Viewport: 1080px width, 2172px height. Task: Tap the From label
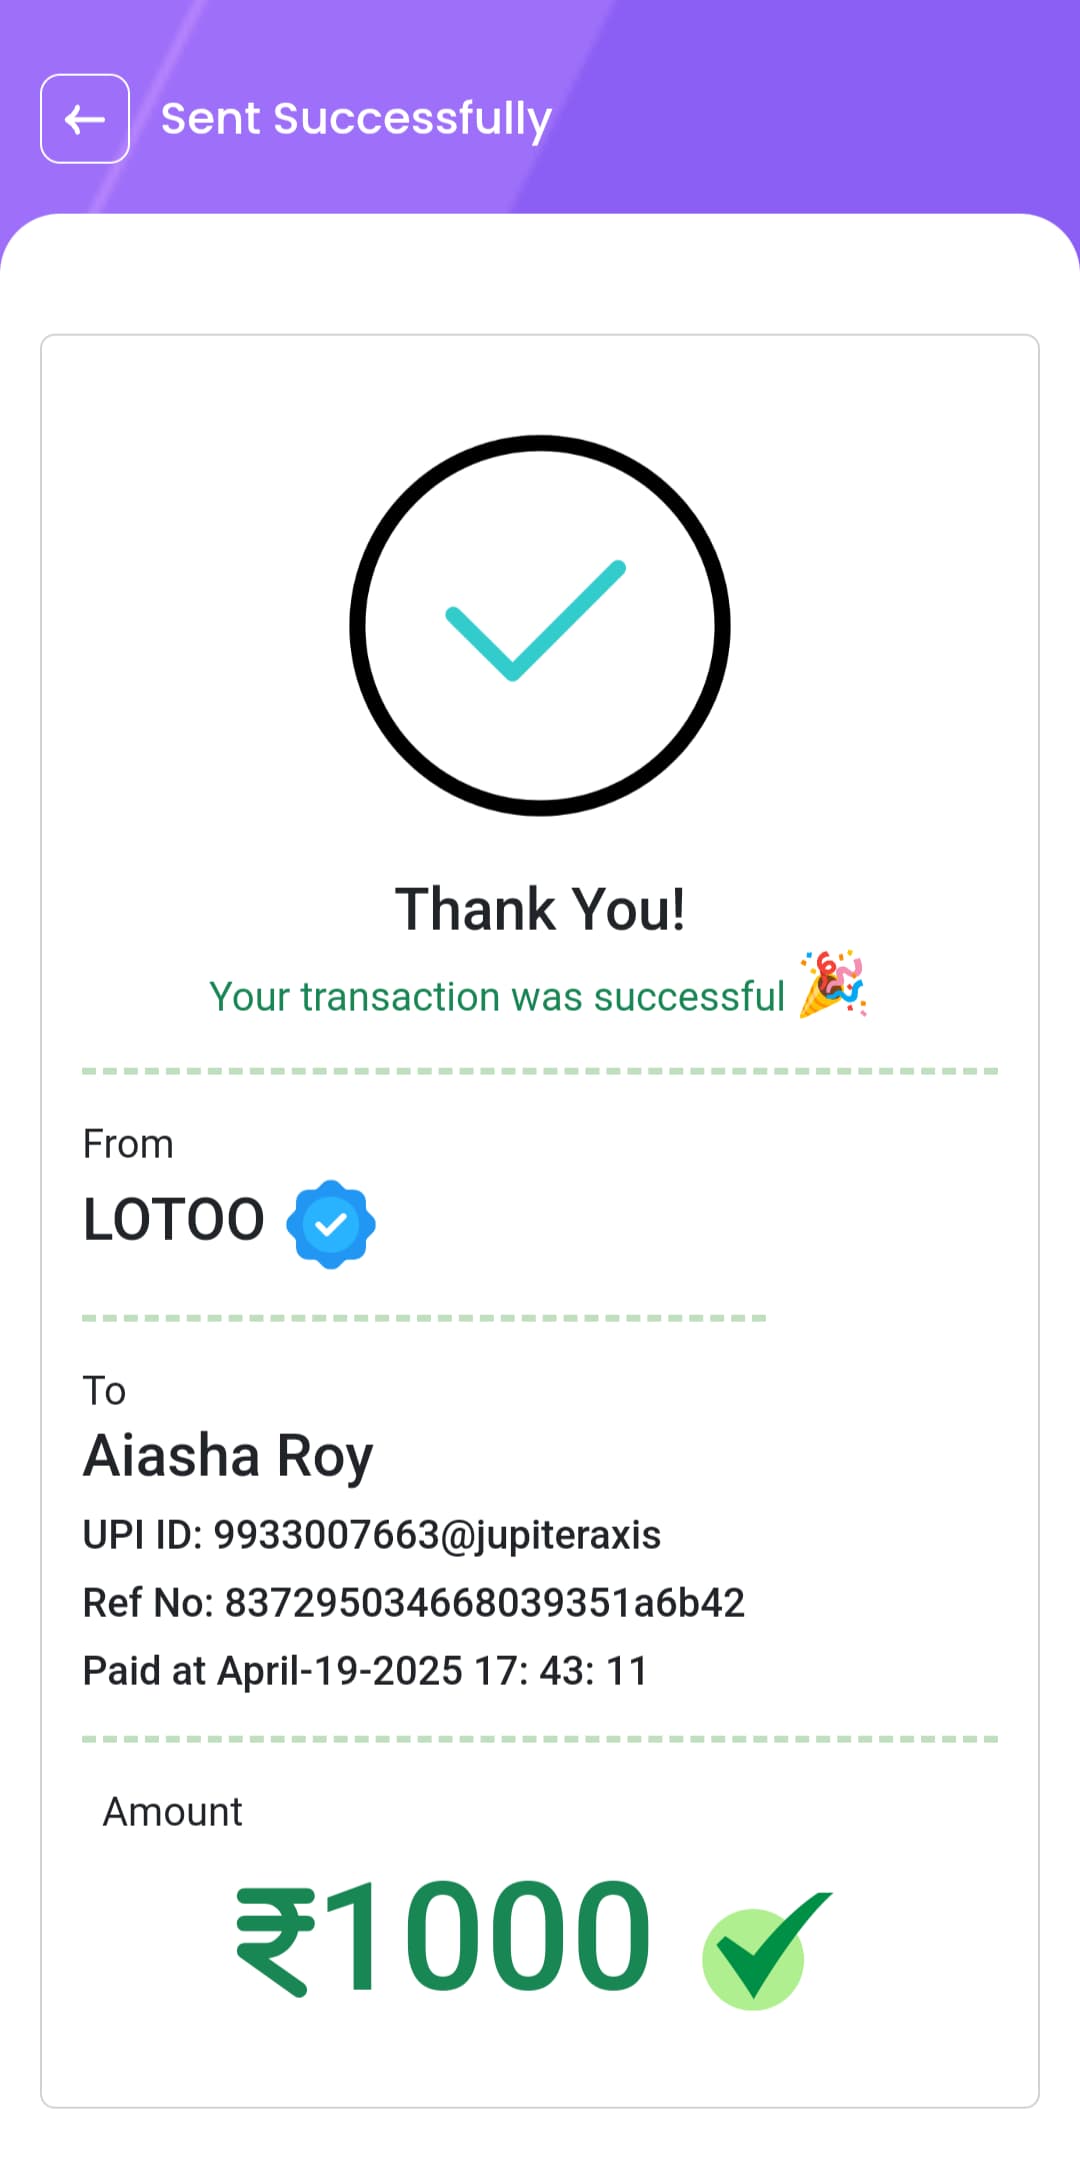[128, 1144]
